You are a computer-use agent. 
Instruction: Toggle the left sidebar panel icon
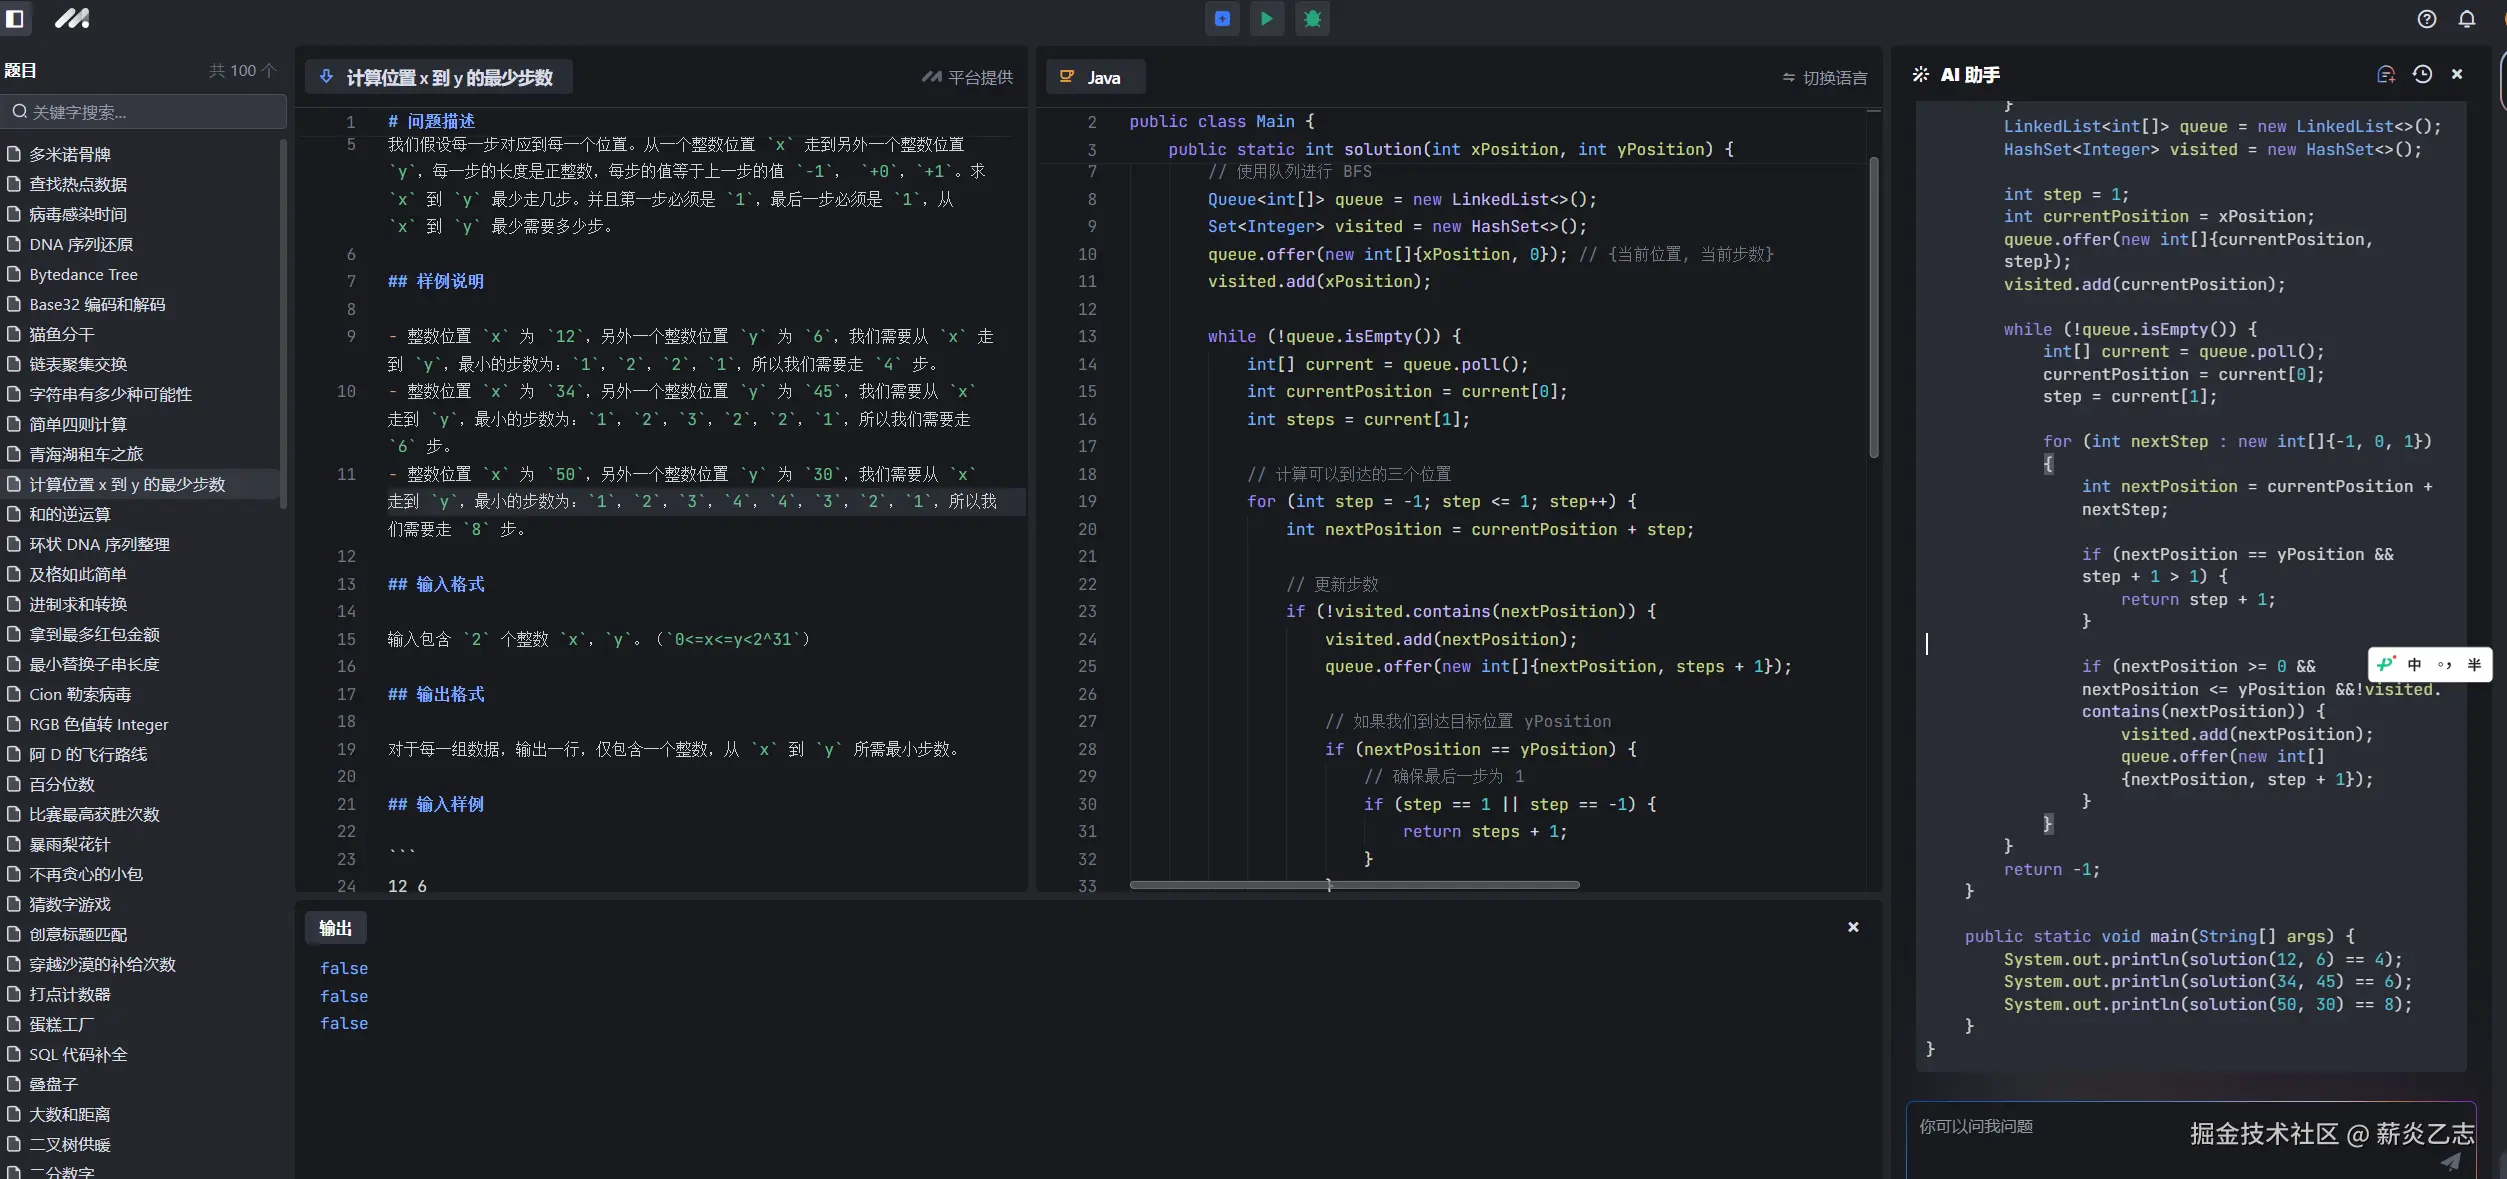[x=14, y=18]
